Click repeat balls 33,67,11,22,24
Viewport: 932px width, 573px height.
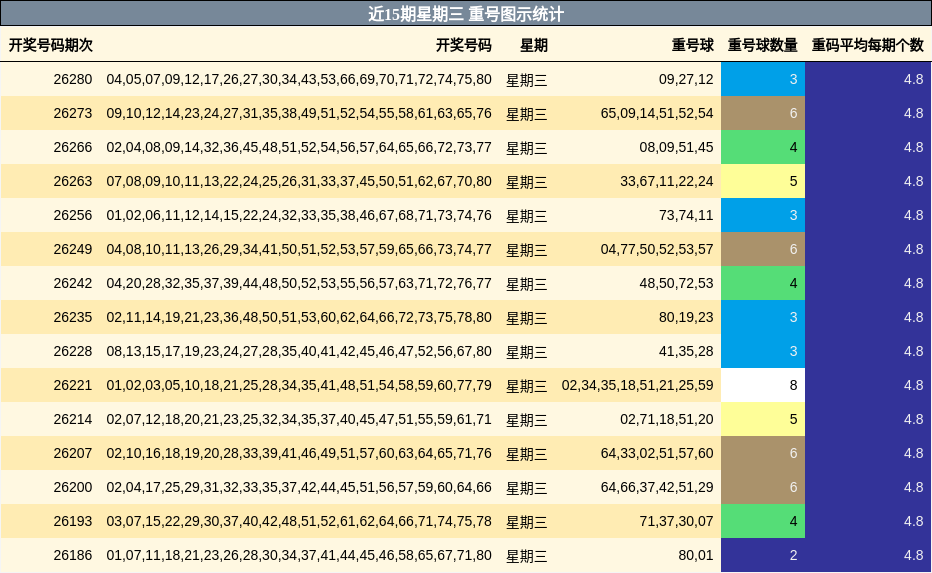tap(667, 181)
